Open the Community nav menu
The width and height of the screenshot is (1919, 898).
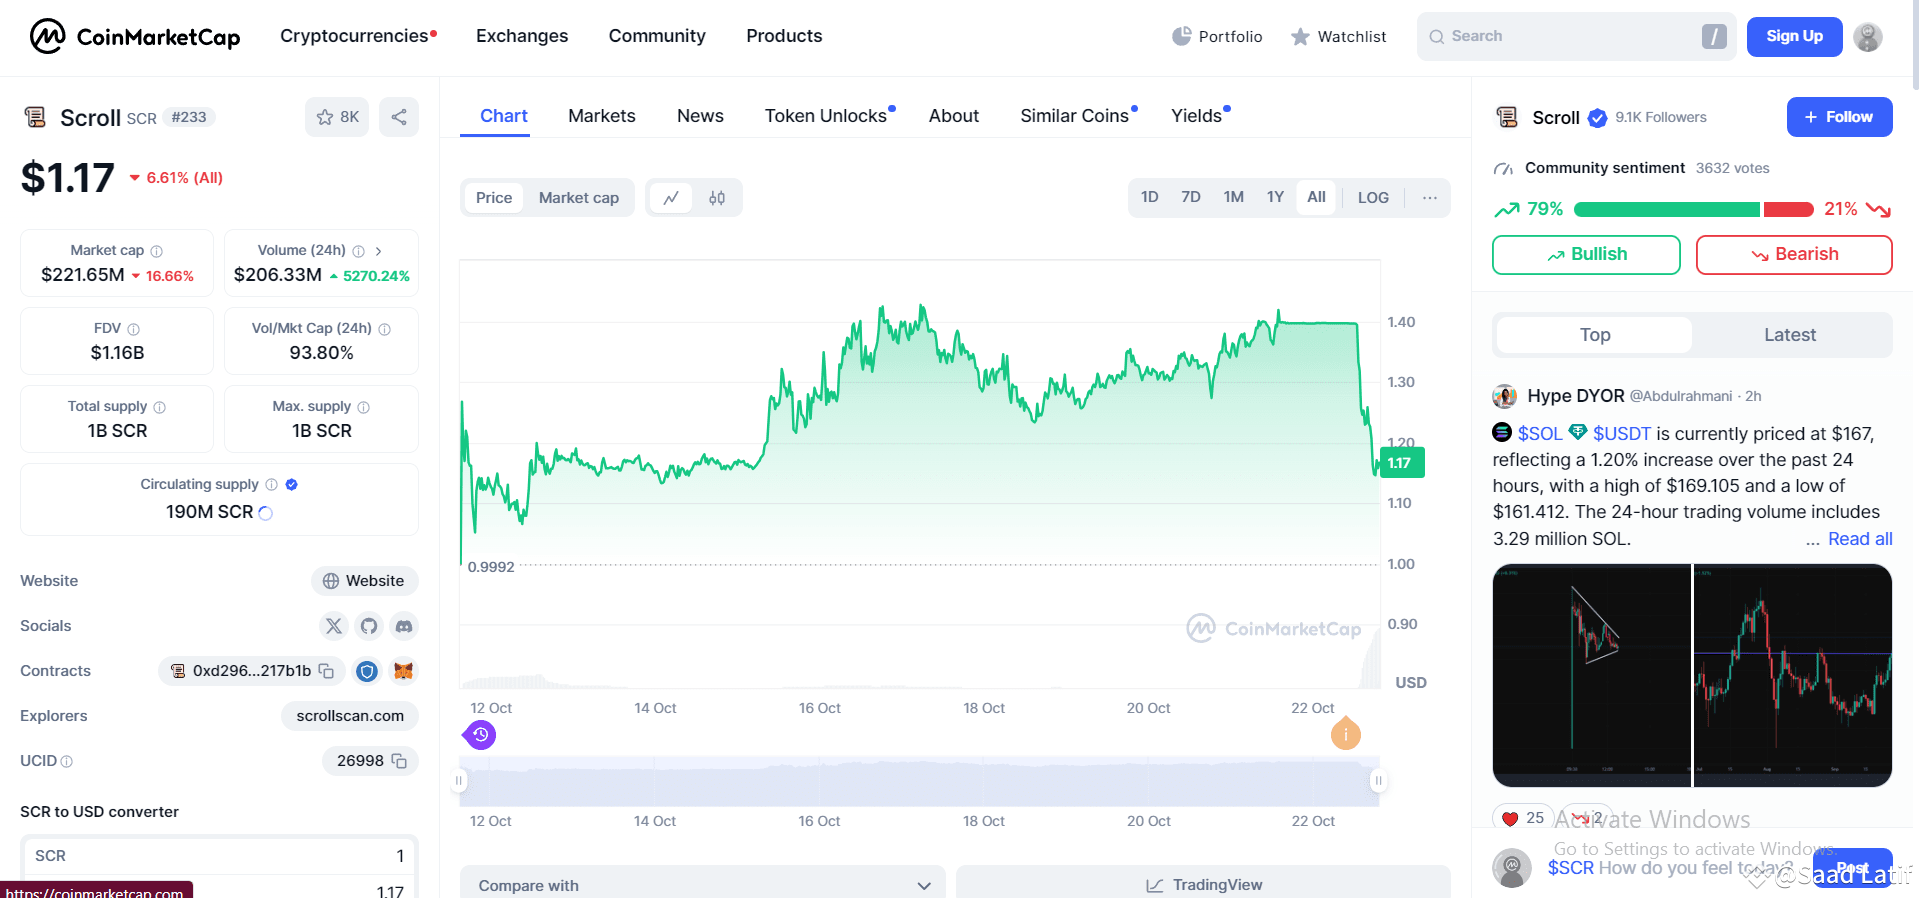pyautogui.click(x=657, y=36)
